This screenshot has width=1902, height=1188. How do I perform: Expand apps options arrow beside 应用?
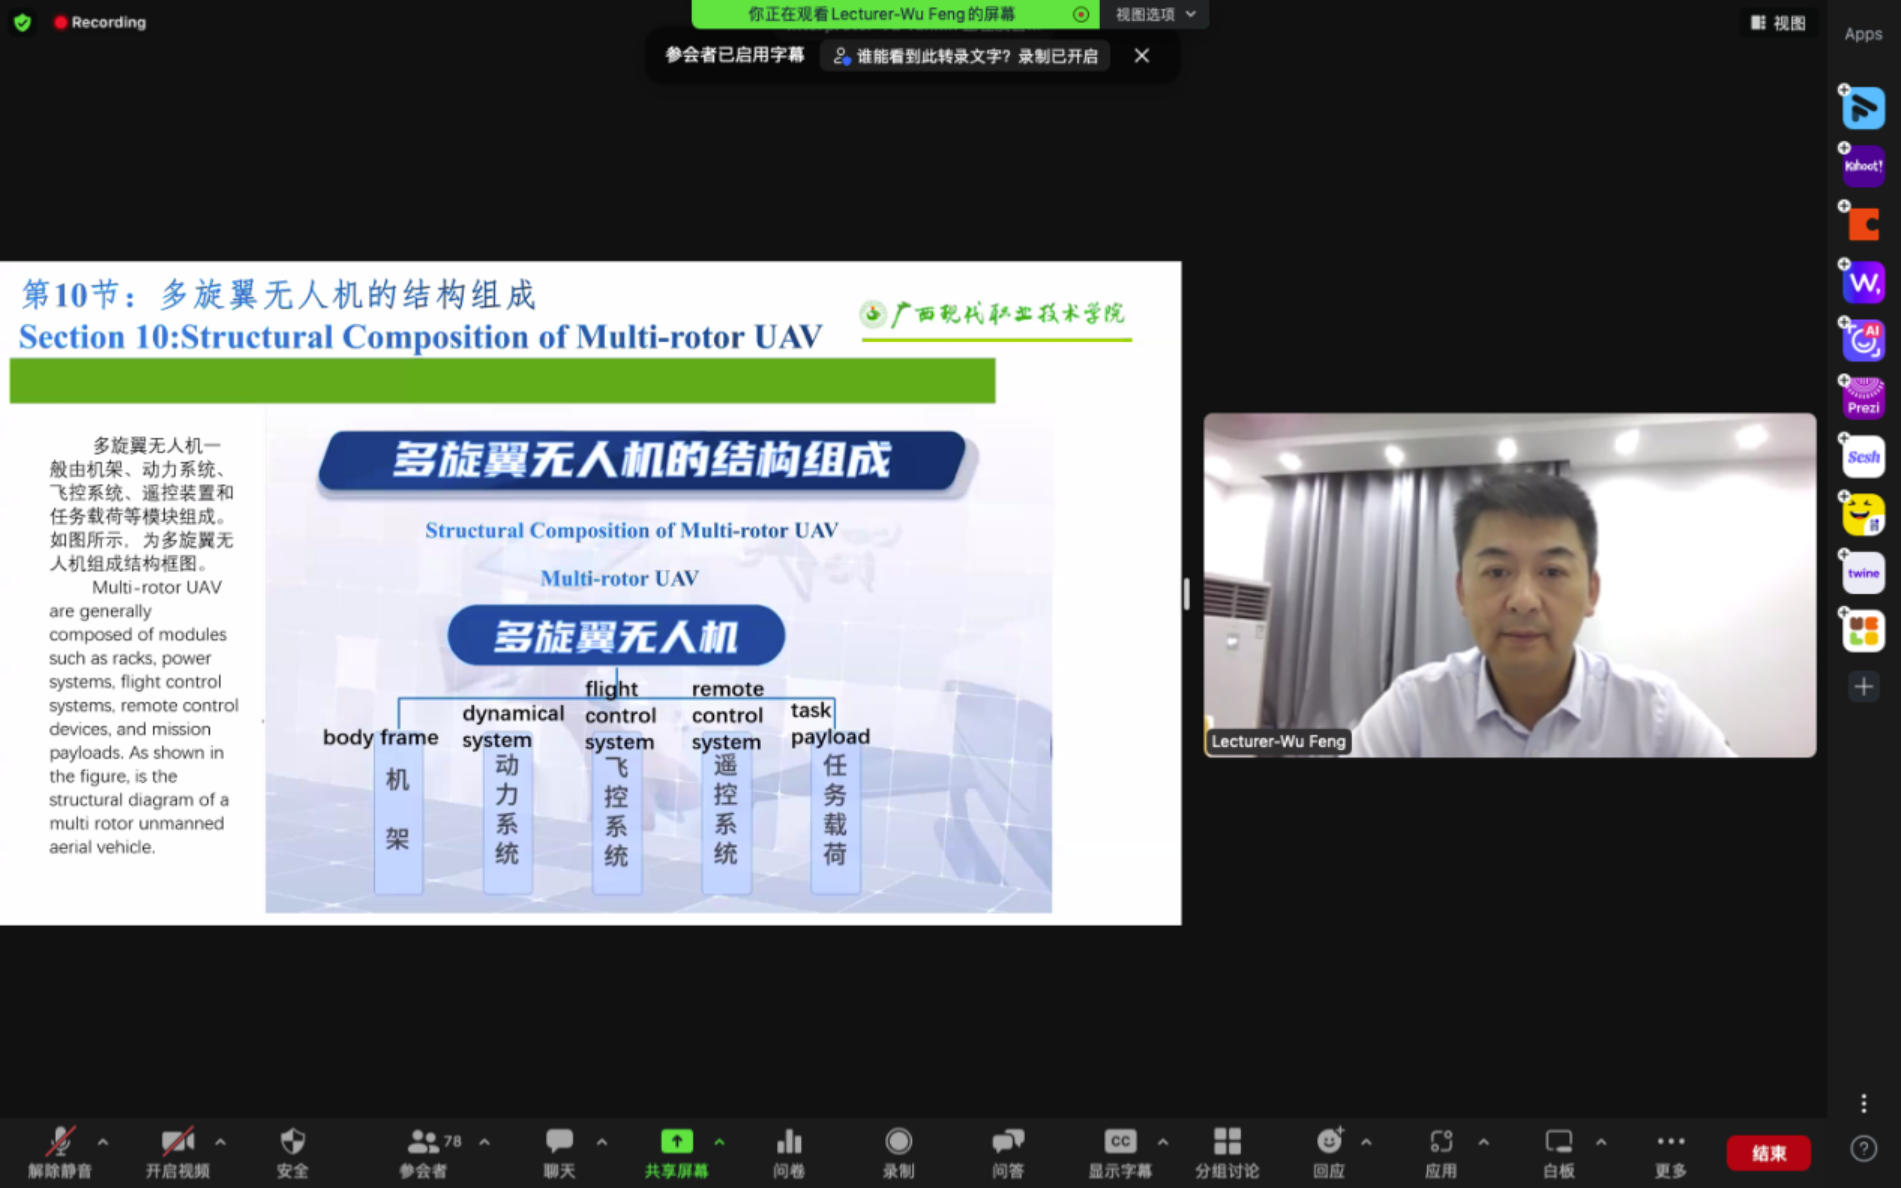(x=1484, y=1142)
